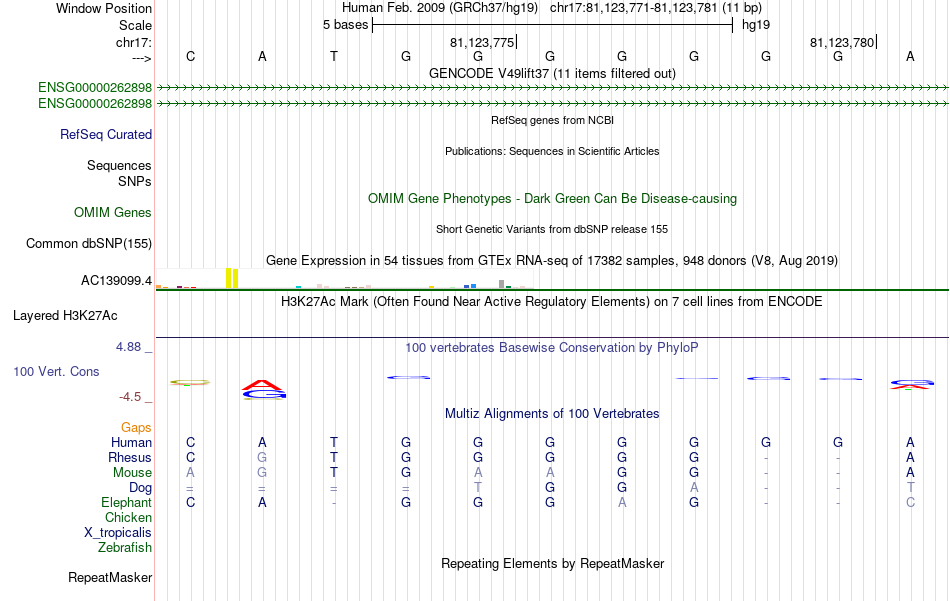This screenshot has height=601, width=950.
Task: Click the OMIM Gene Phenotypes title
Action: tap(553, 199)
